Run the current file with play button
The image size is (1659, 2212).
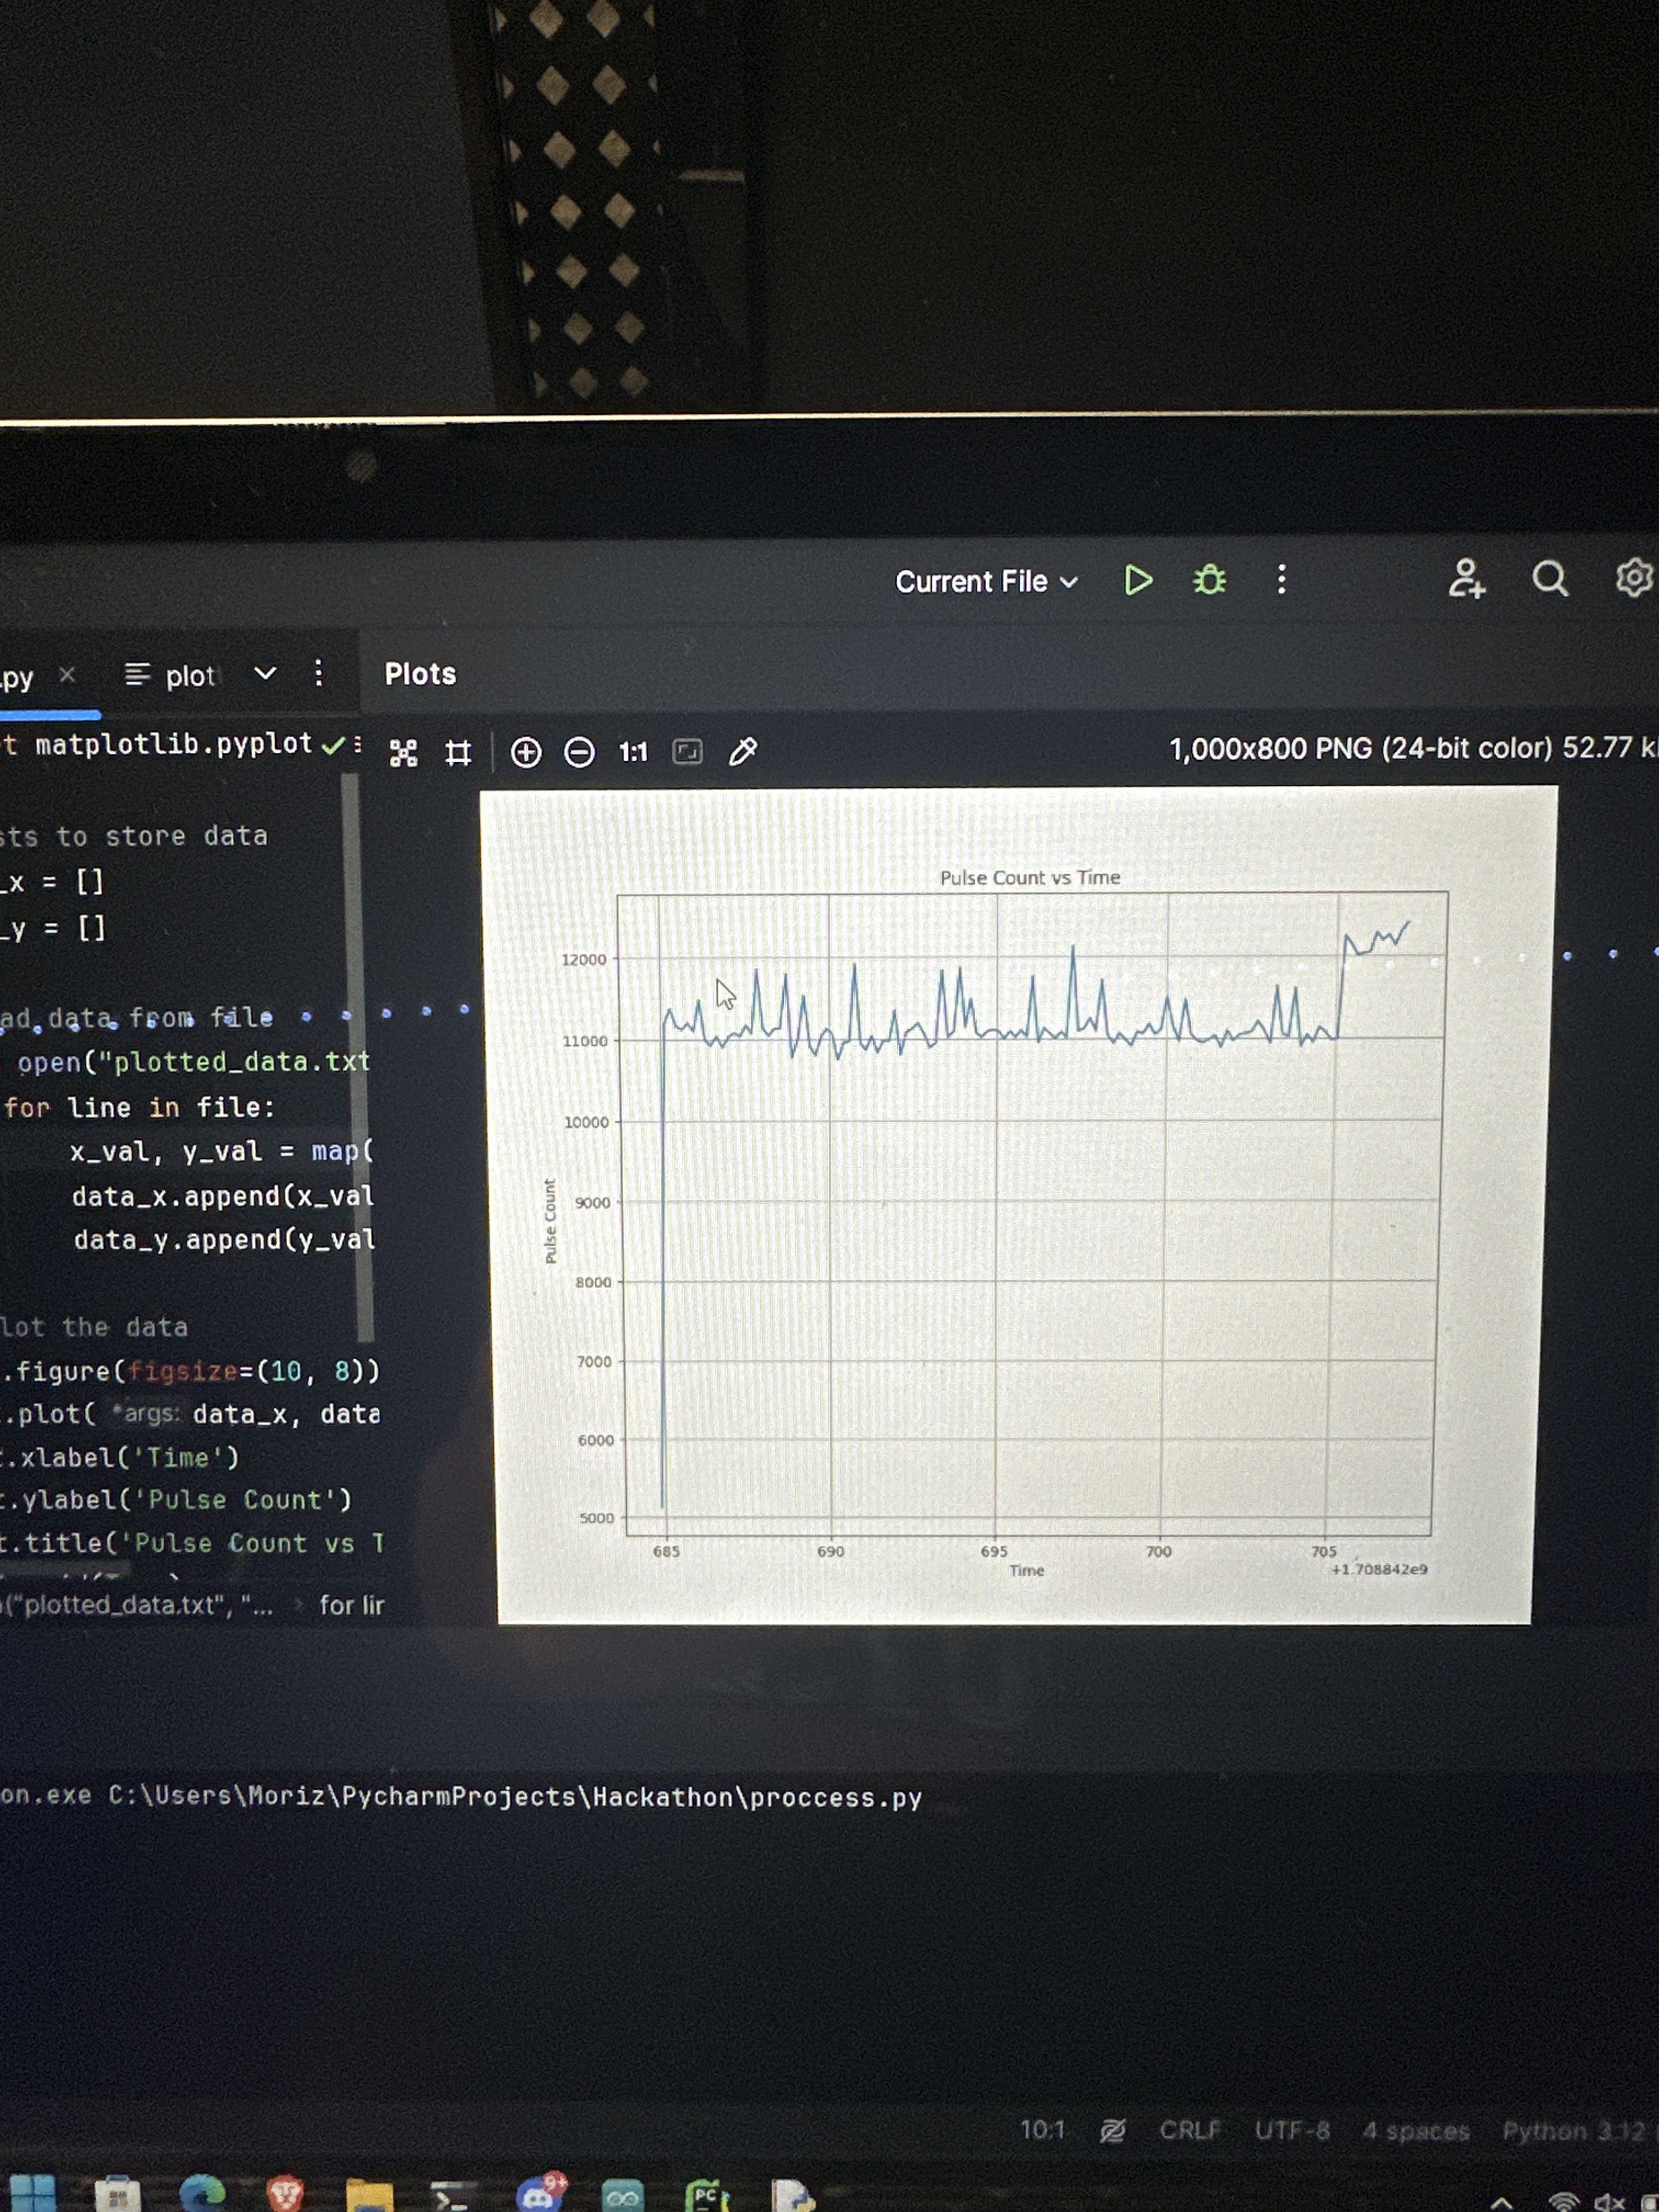pyautogui.click(x=1137, y=581)
